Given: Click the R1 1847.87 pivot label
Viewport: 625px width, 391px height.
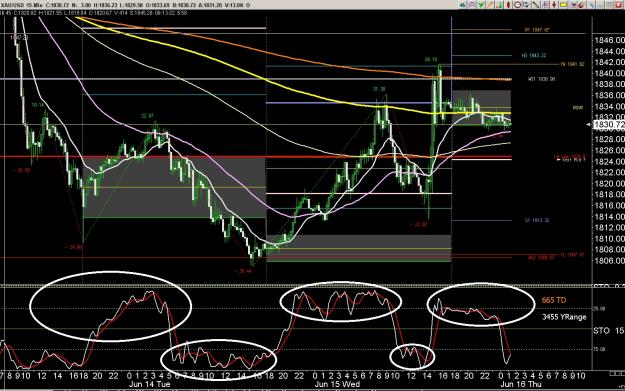Looking at the screenshot, I should [x=537, y=30].
